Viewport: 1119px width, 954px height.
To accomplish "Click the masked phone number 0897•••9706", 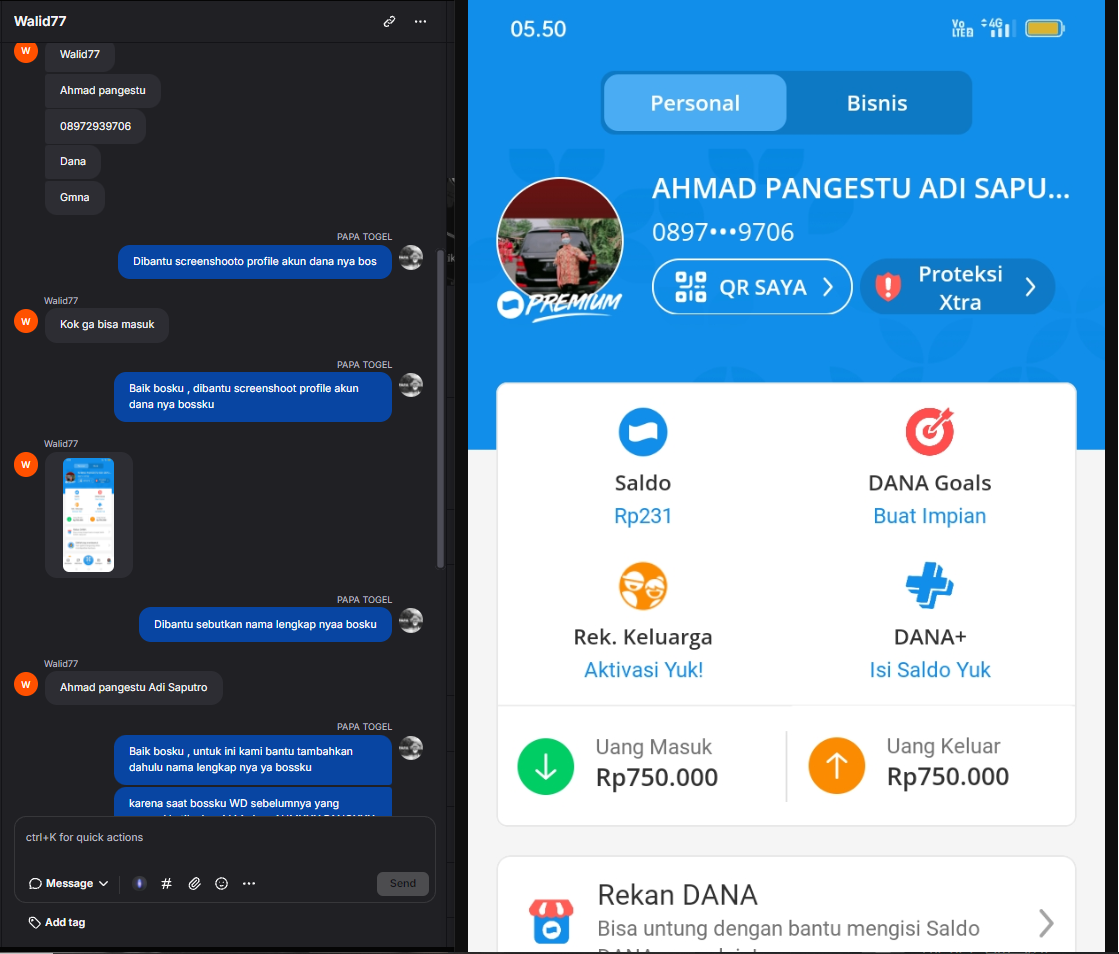I will click(x=723, y=232).
